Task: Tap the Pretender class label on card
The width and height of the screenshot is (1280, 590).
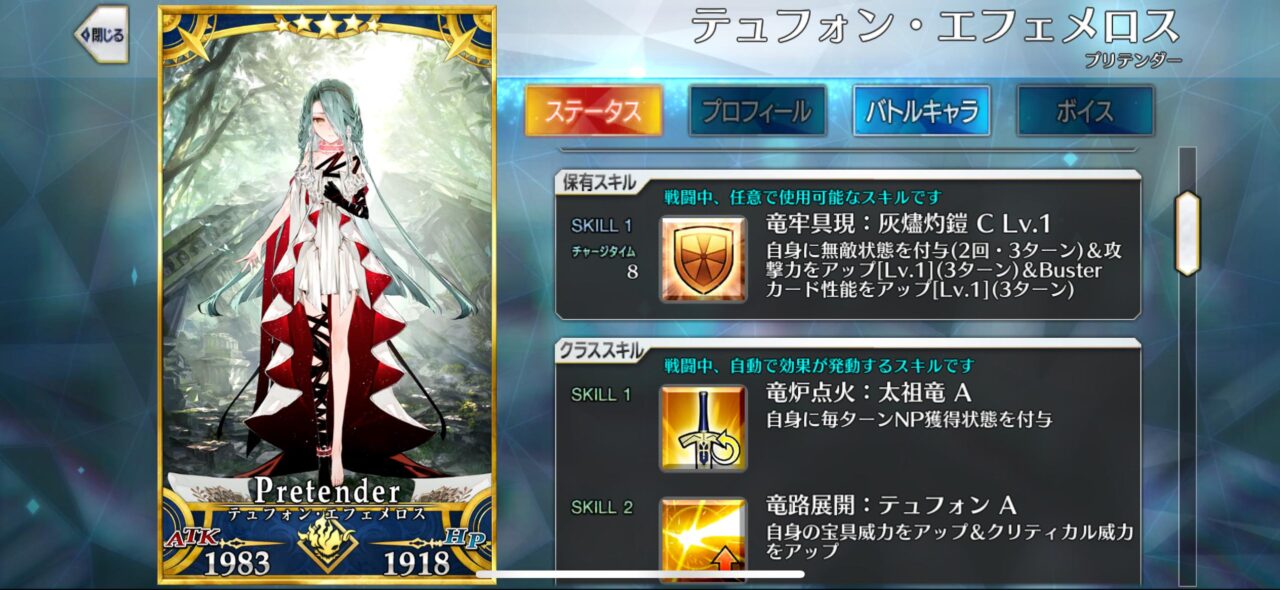Action: [326, 491]
